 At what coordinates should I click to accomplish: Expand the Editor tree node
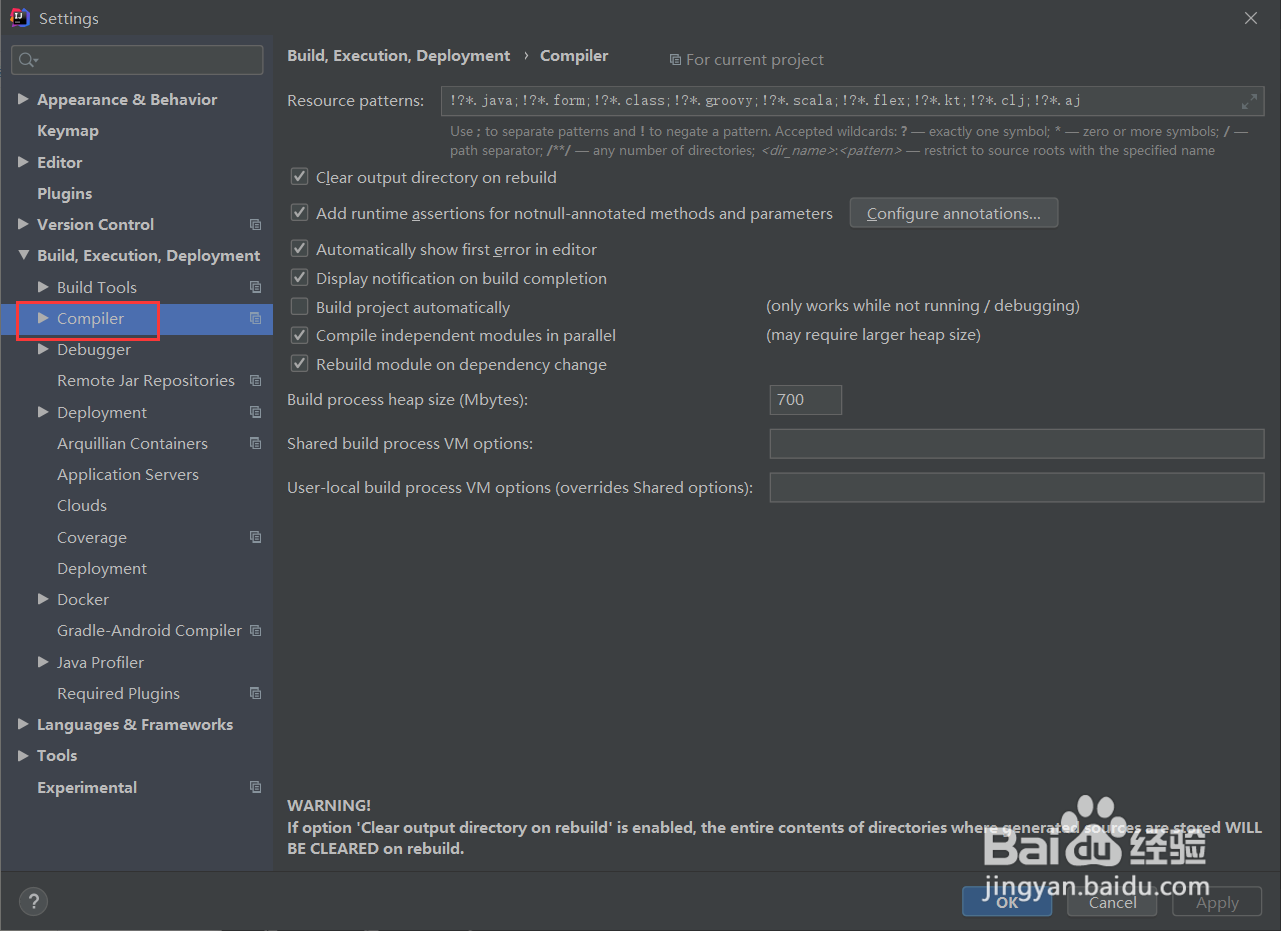[23, 162]
